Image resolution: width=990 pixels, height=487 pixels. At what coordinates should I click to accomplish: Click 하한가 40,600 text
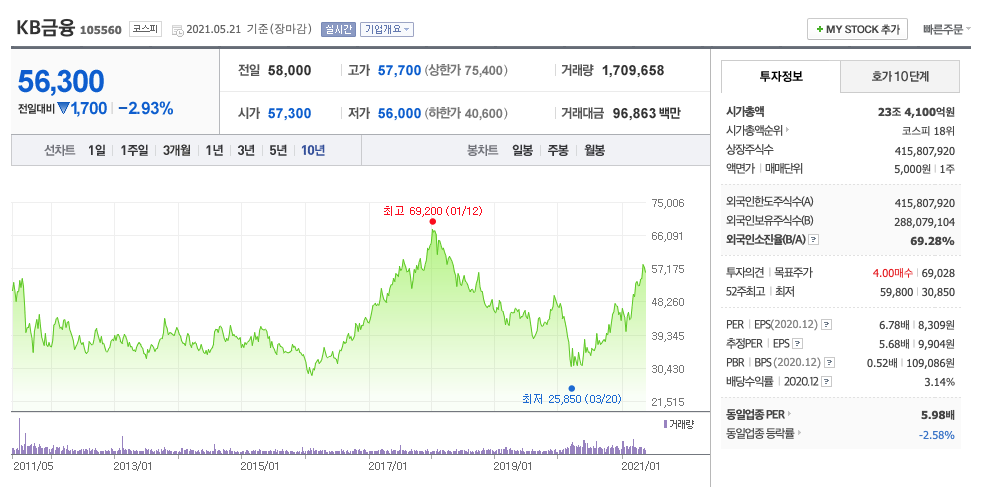click(x=466, y=114)
